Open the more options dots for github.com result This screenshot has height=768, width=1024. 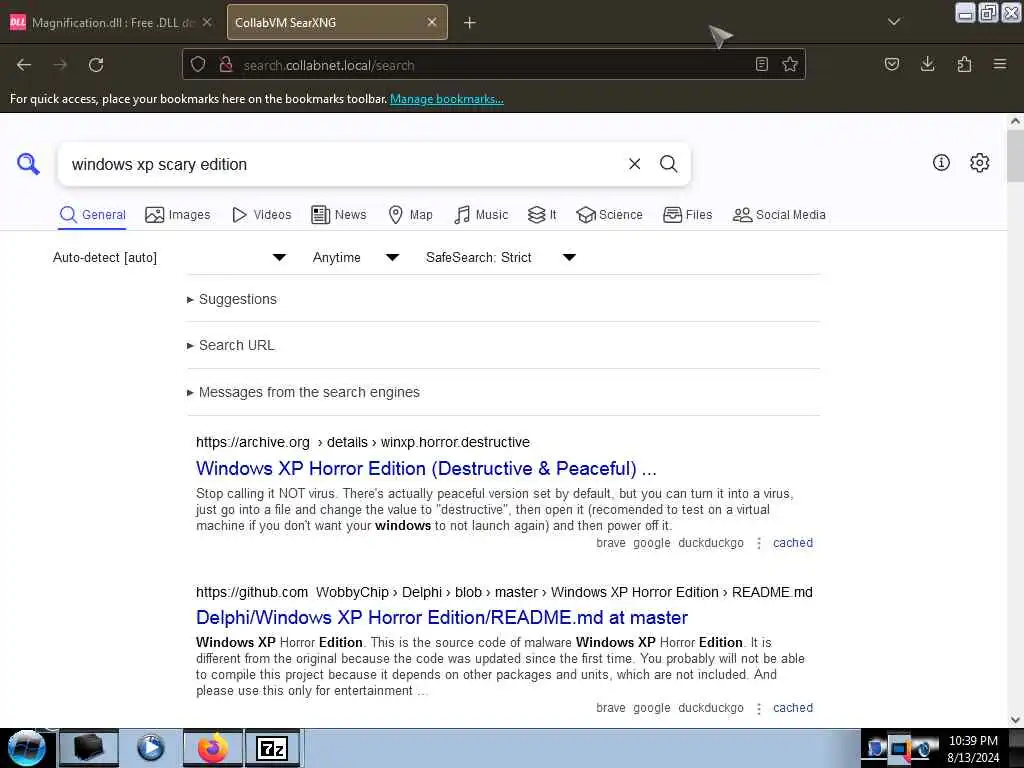point(758,709)
